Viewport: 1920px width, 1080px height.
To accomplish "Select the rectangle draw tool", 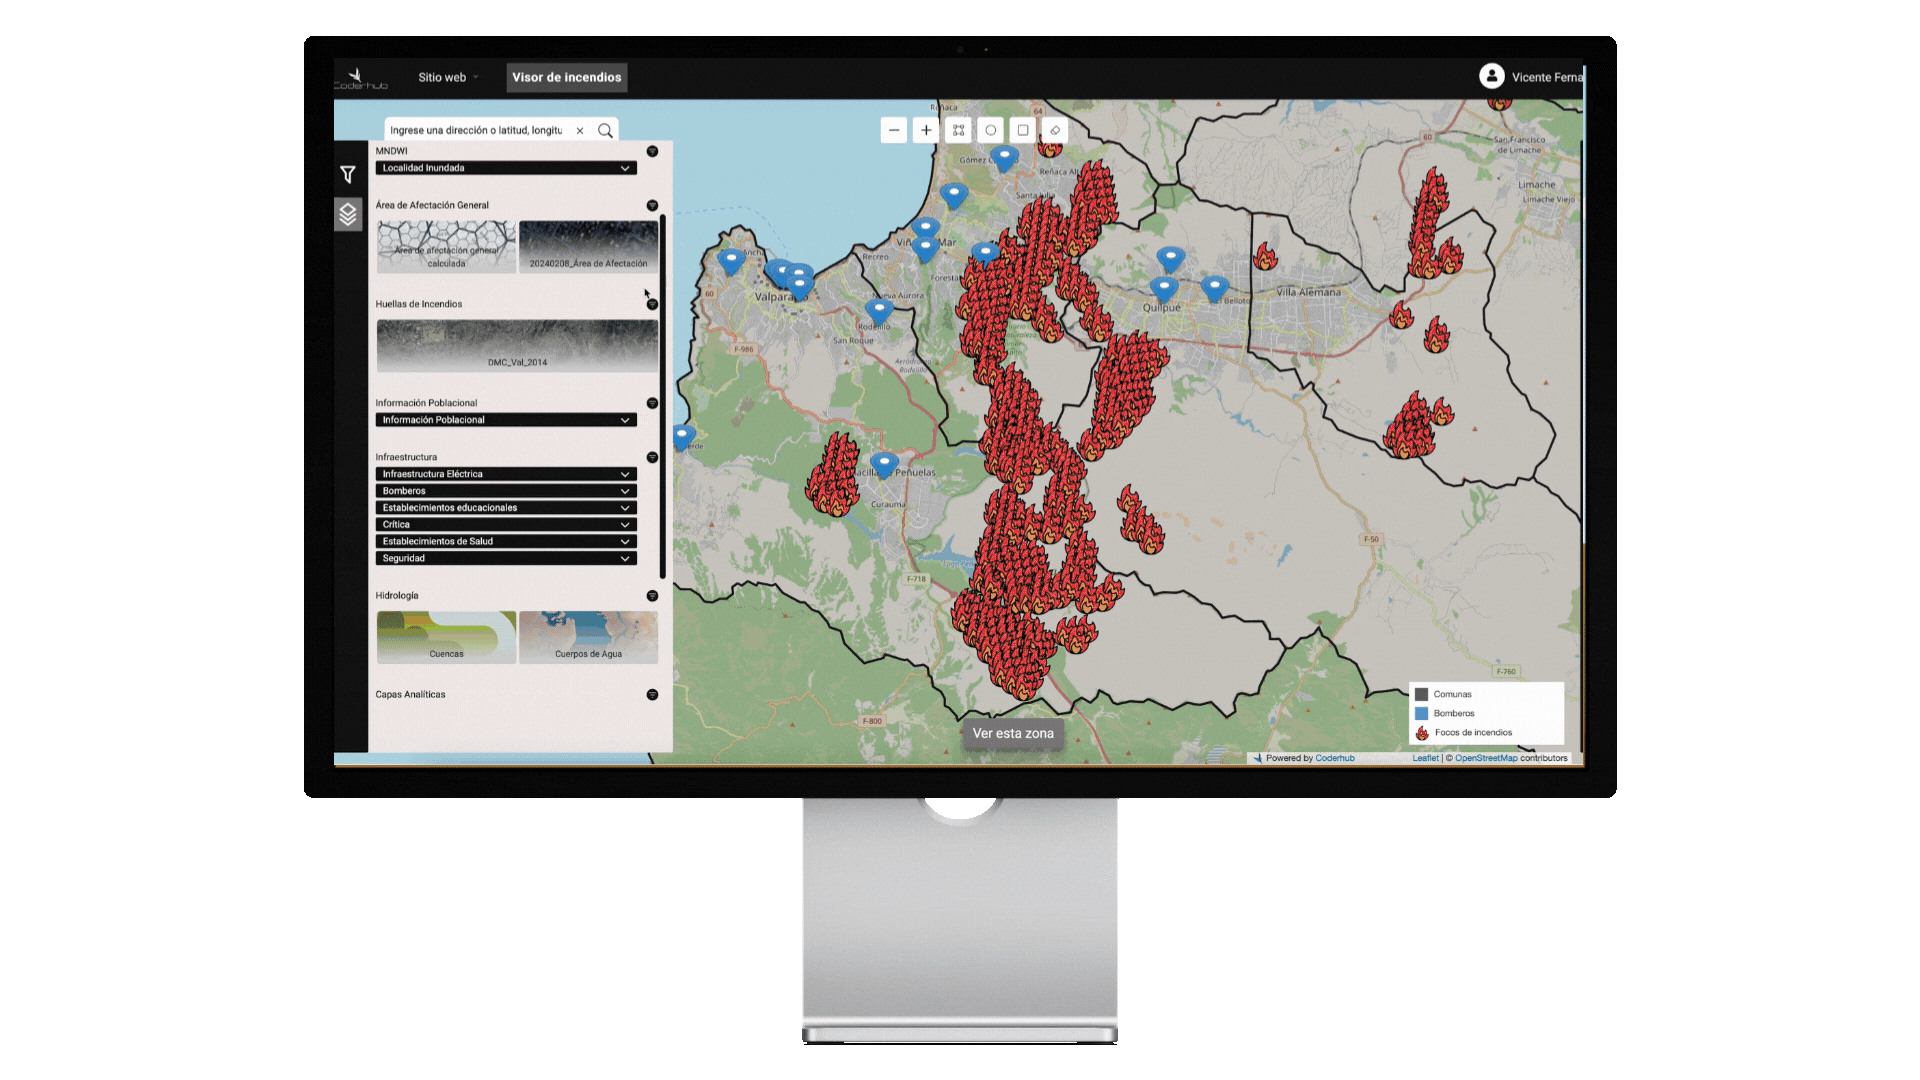I will pos(1022,130).
